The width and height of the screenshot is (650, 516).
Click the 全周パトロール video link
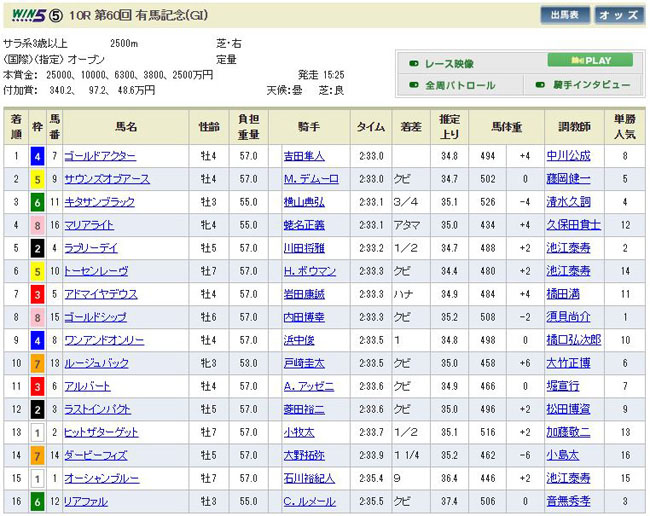(460, 86)
